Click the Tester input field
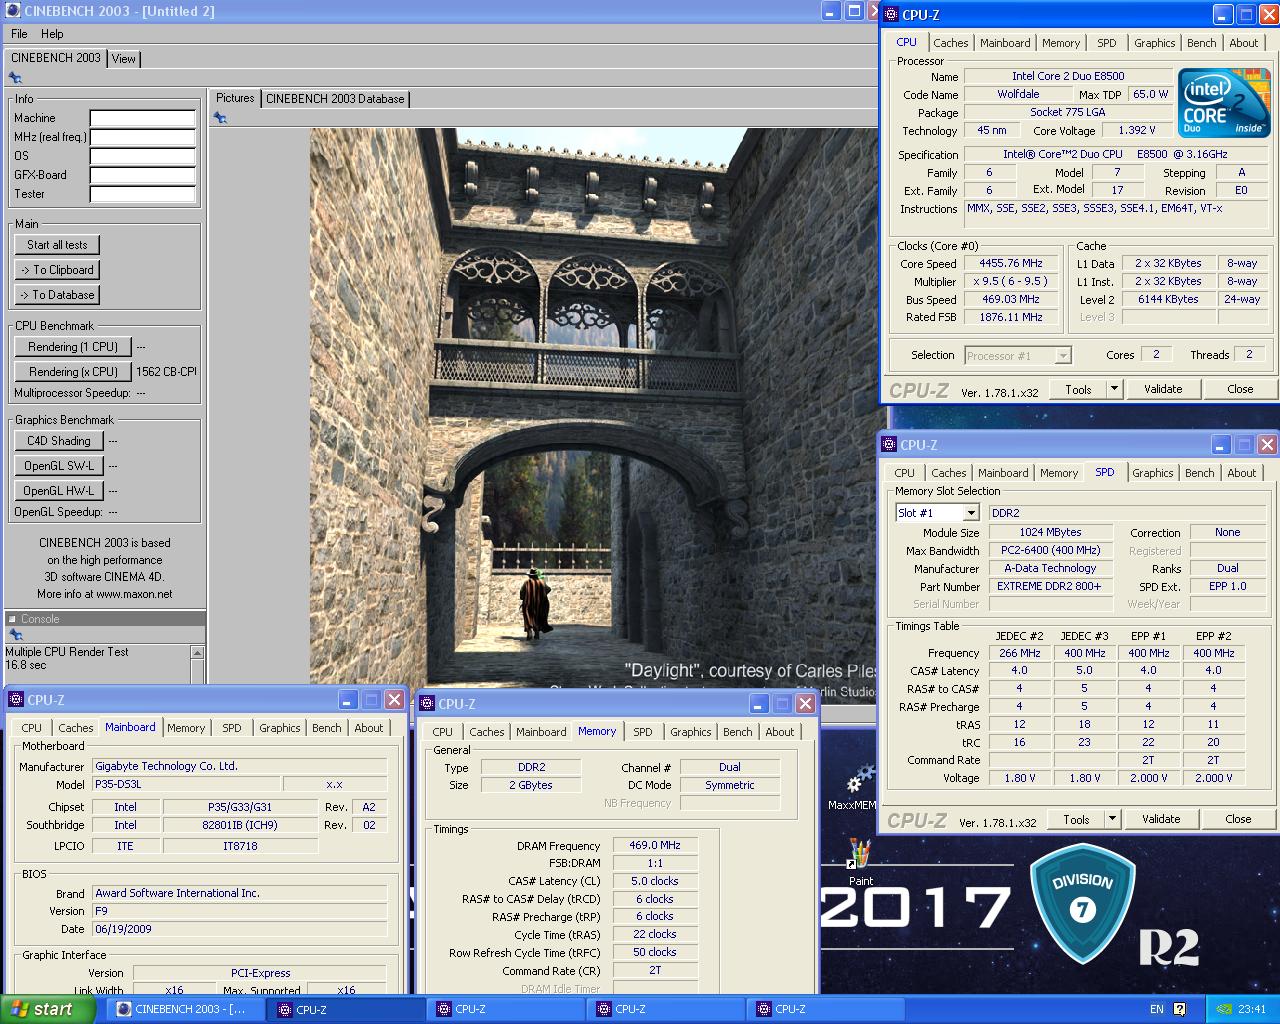Image resolution: width=1280 pixels, height=1024 pixels. tap(142, 194)
